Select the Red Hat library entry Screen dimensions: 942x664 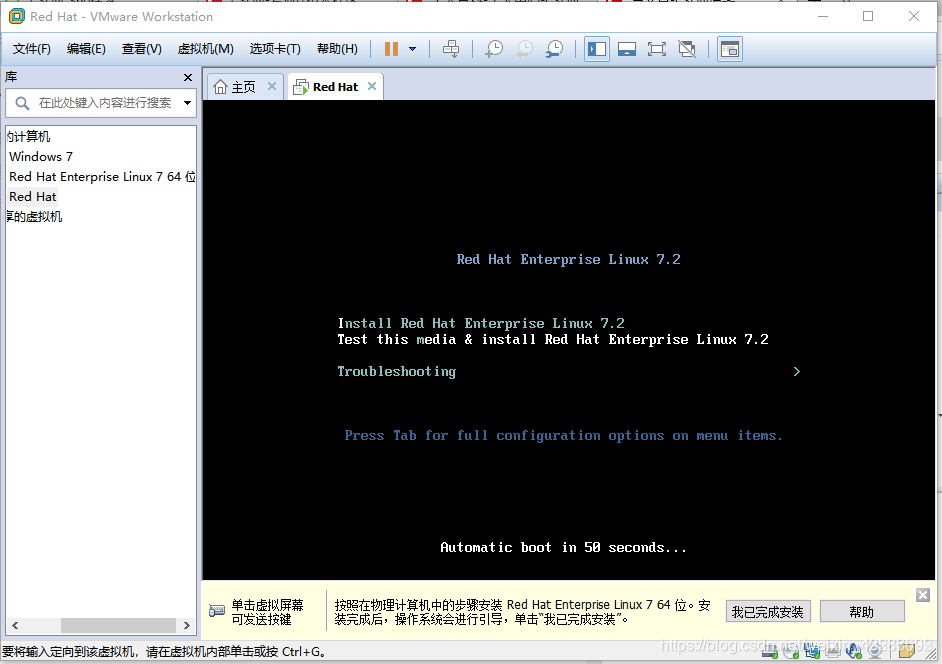click(x=32, y=196)
